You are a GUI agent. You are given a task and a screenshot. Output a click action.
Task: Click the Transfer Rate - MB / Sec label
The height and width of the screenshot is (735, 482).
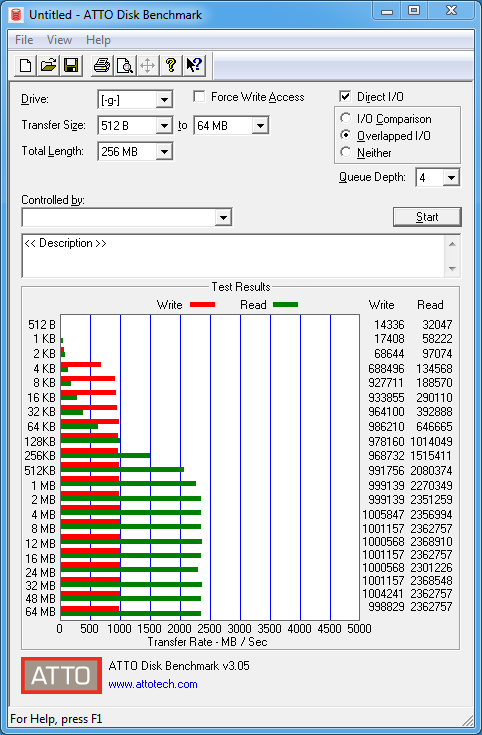click(207, 642)
